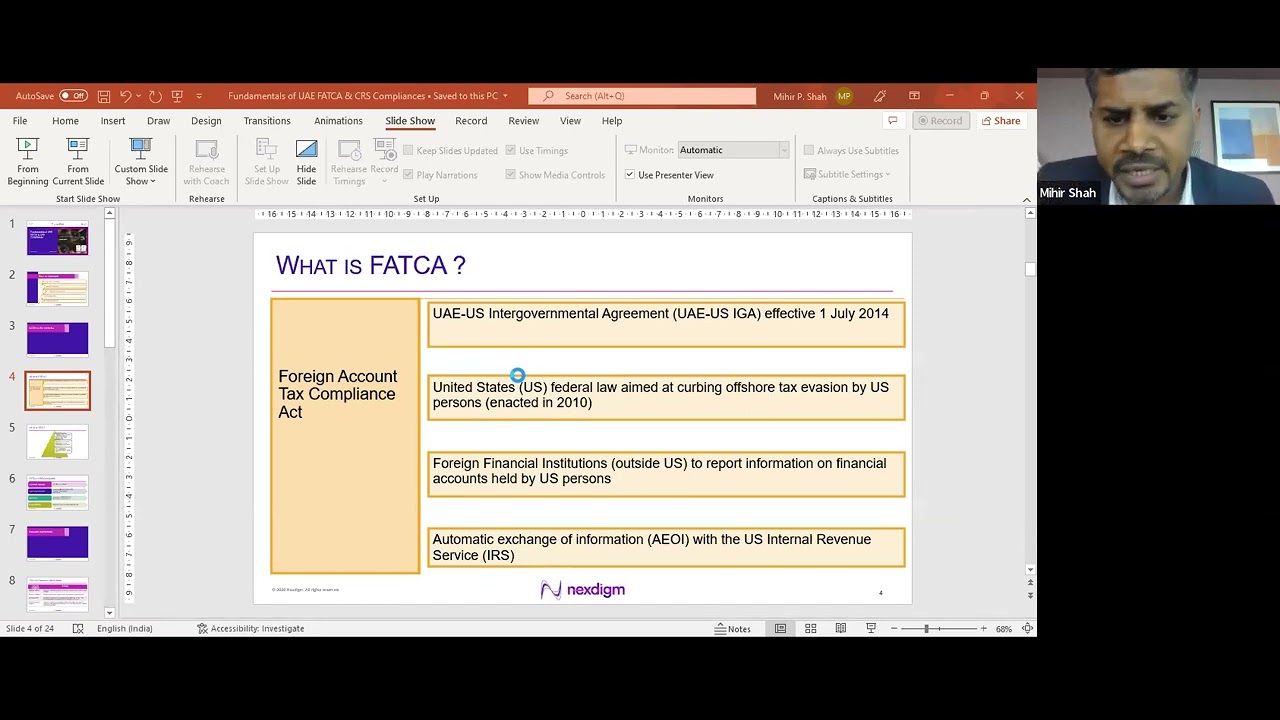Select slide 5 thumbnail
1280x720 pixels.
[x=57, y=442]
